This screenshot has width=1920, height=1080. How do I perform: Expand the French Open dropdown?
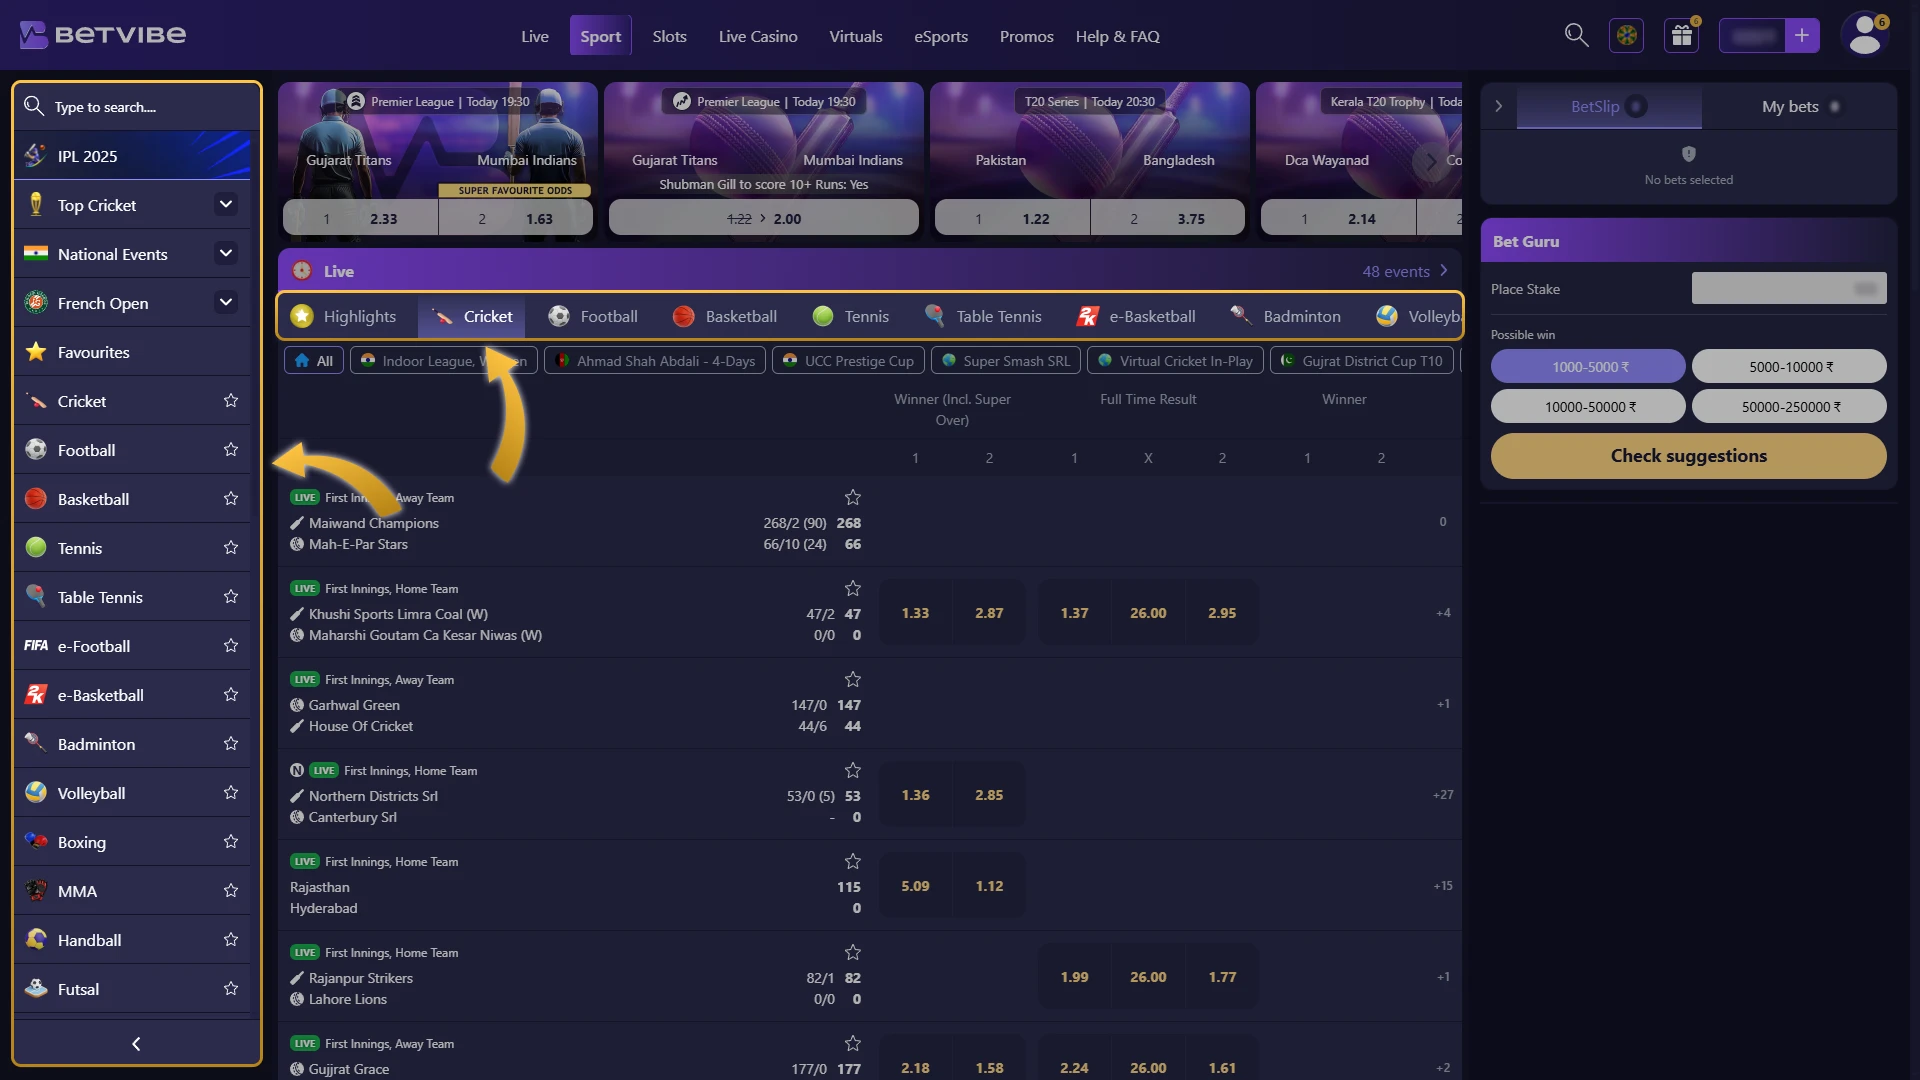[x=226, y=303]
